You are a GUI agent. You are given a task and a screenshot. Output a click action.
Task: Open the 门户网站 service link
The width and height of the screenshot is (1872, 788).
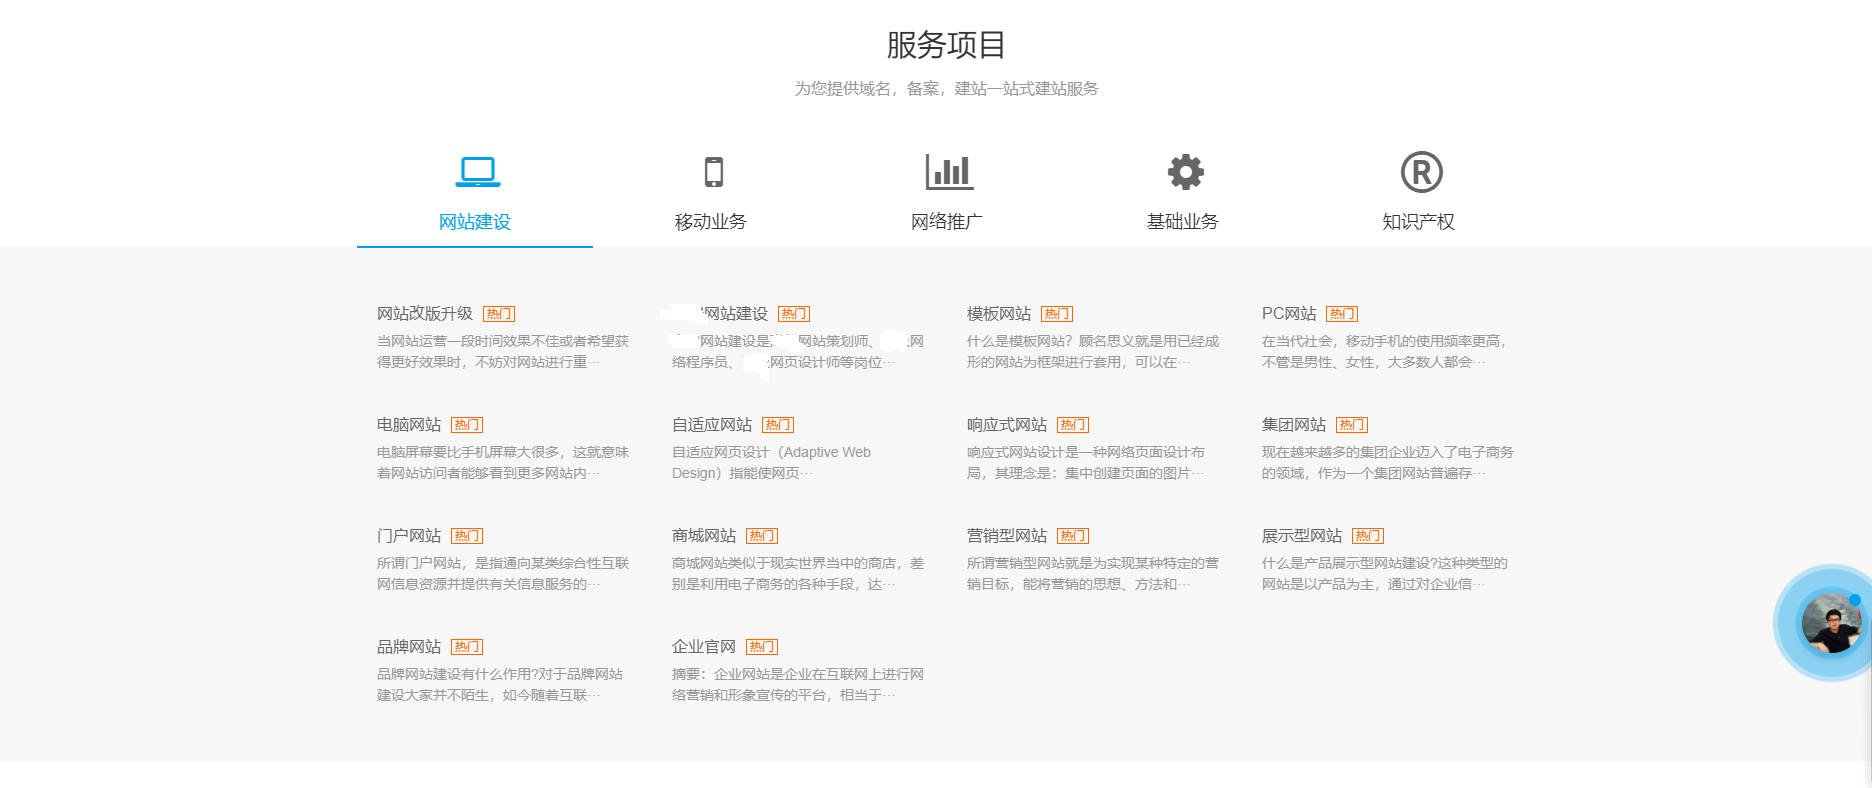coord(409,536)
